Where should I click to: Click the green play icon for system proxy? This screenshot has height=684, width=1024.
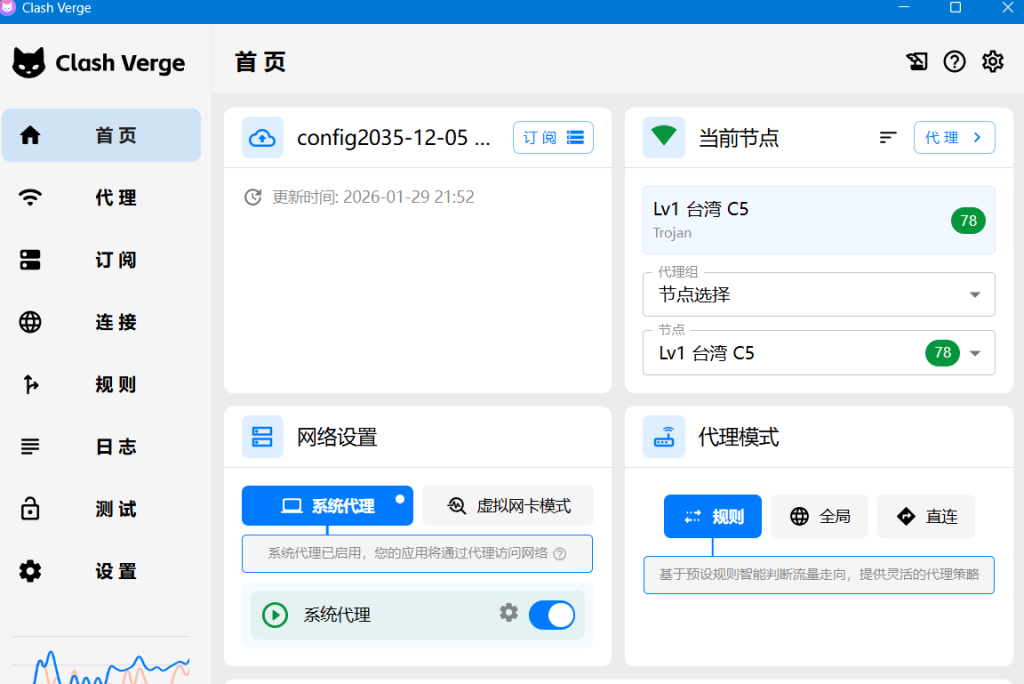275,615
